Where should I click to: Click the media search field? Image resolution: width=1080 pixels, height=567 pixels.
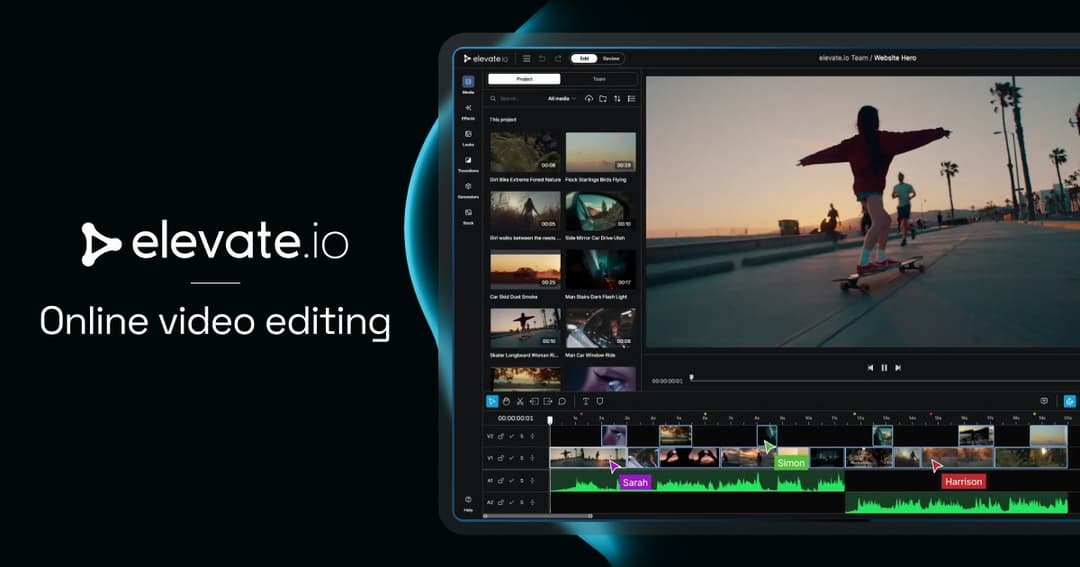pyautogui.click(x=517, y=99)
